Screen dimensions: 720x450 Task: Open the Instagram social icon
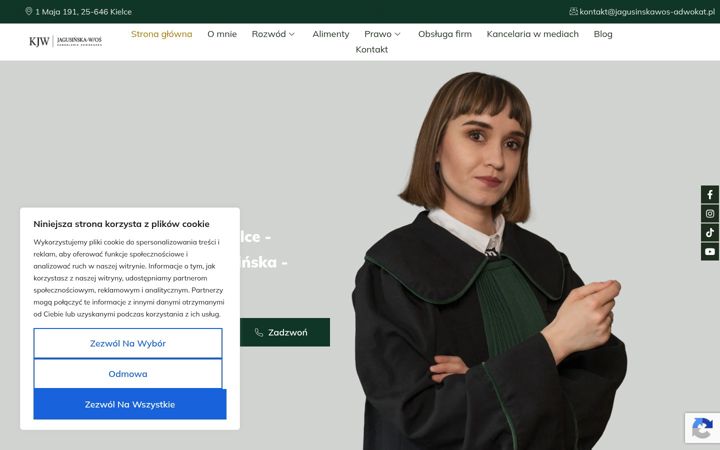[710, 214]
